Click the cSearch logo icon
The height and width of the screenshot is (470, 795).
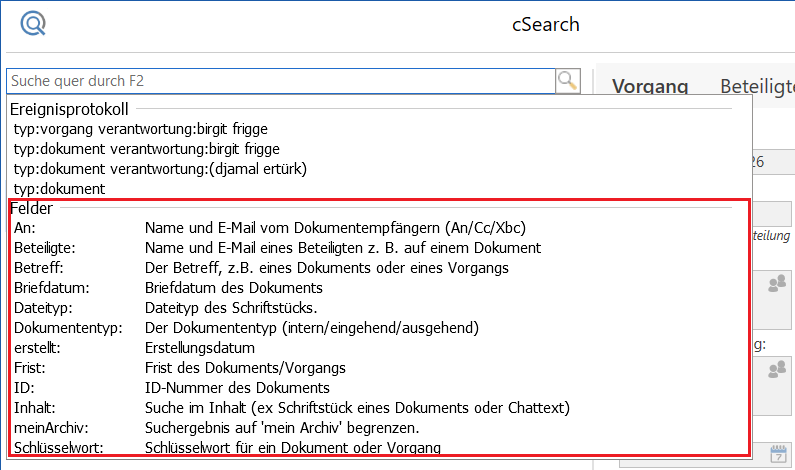(33, 23)
